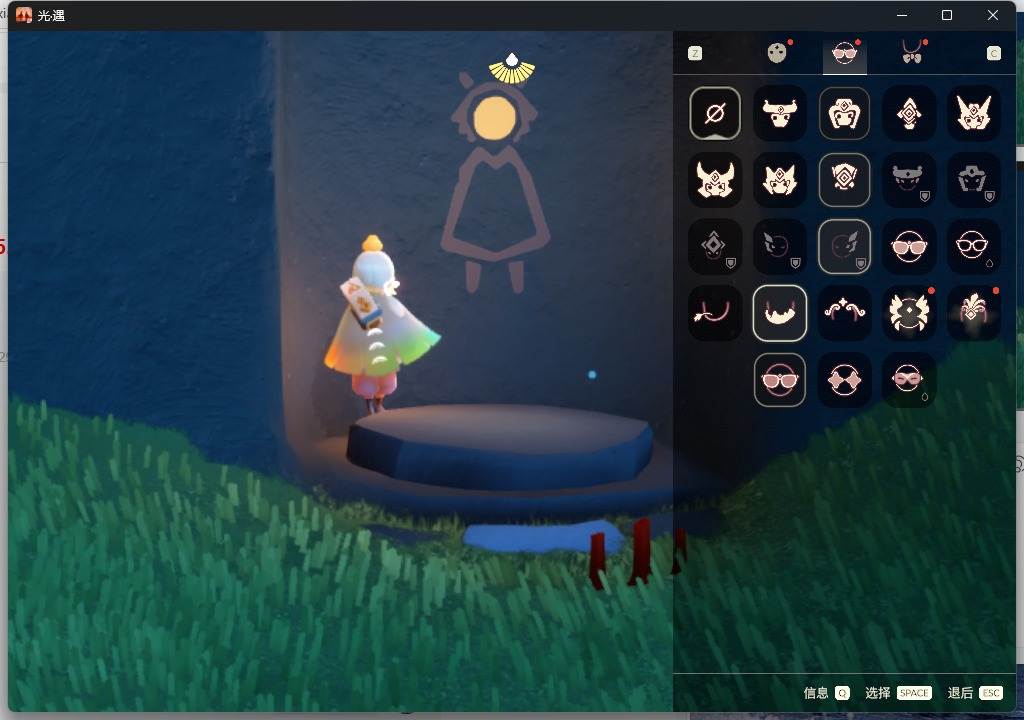Choose the cat-eared mask with forehead gem
This screenshot has width=1024, height=720.
pos(779,180)
